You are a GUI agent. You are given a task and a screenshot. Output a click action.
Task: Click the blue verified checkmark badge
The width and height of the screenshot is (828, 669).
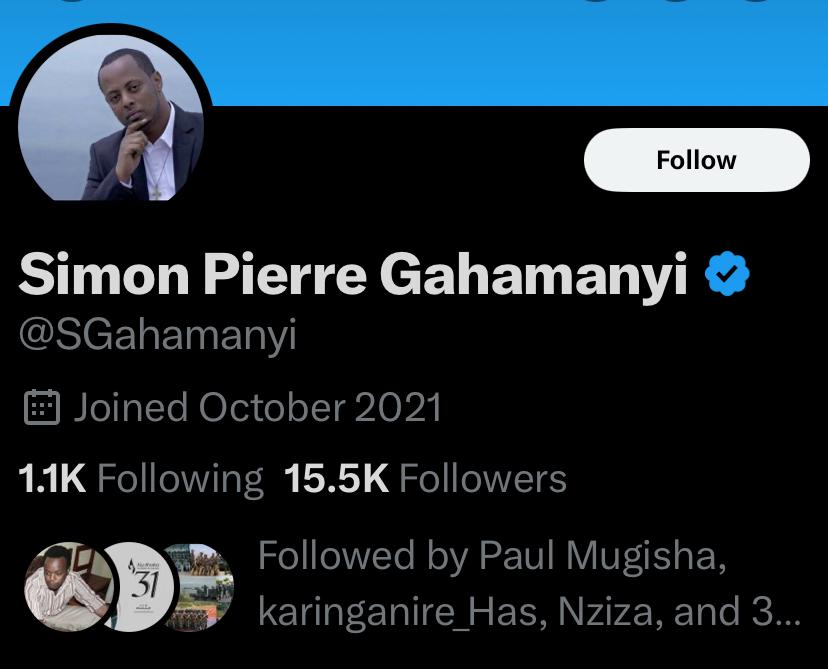[728, 275]
